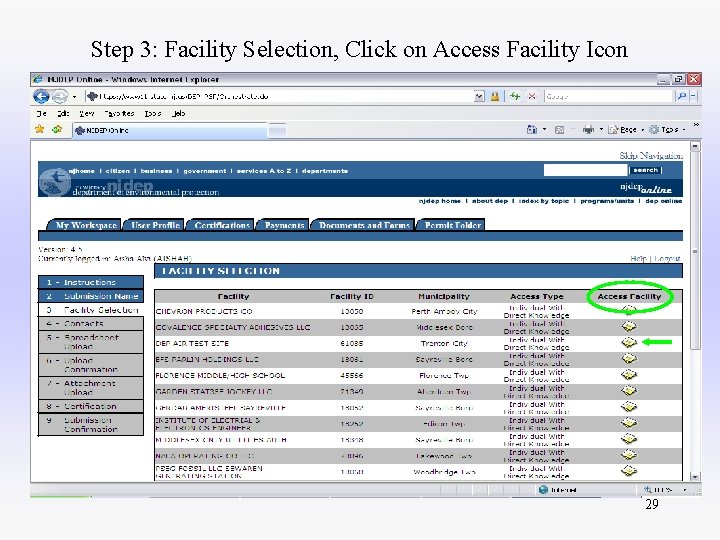Open the recent pages dropdown next to Forward

(x=74, y=97)
